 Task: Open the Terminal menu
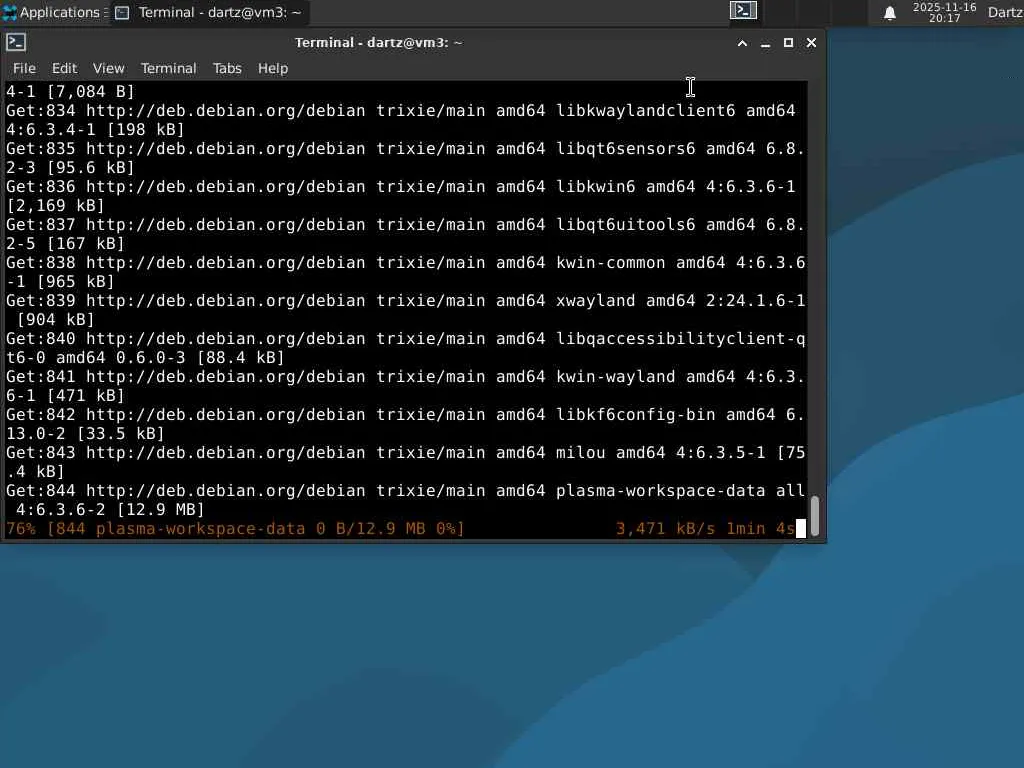(168, 68)
